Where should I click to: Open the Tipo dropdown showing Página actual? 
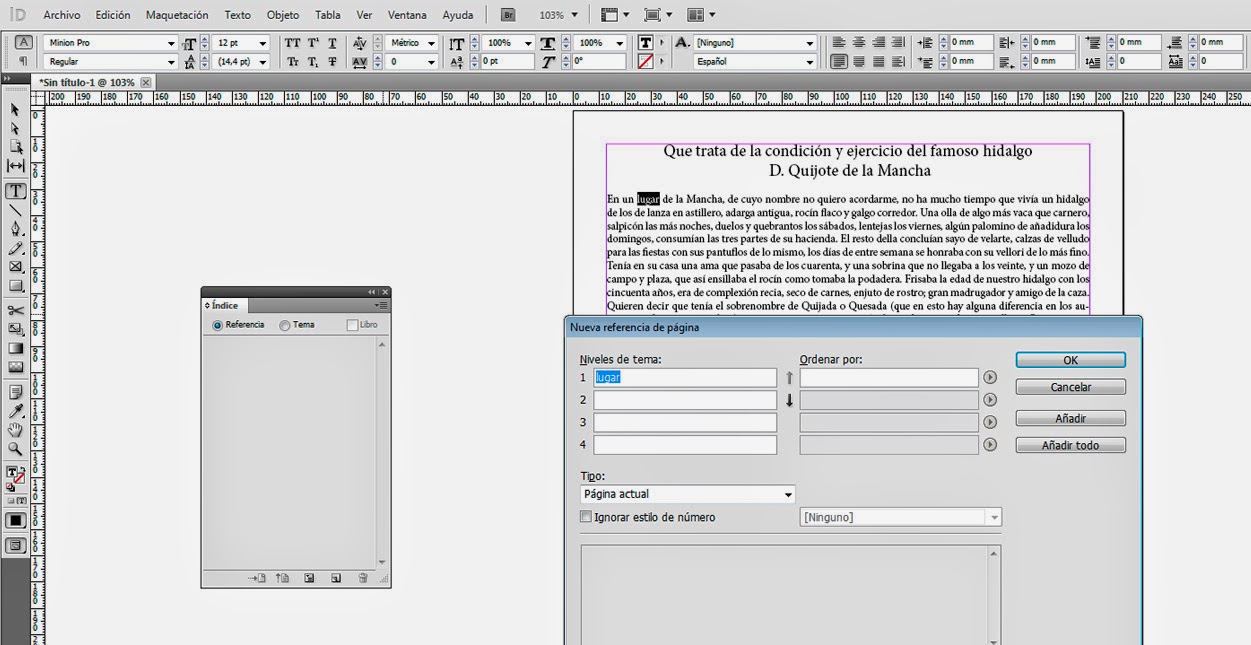pyautogui.click(x=686, y=494)
